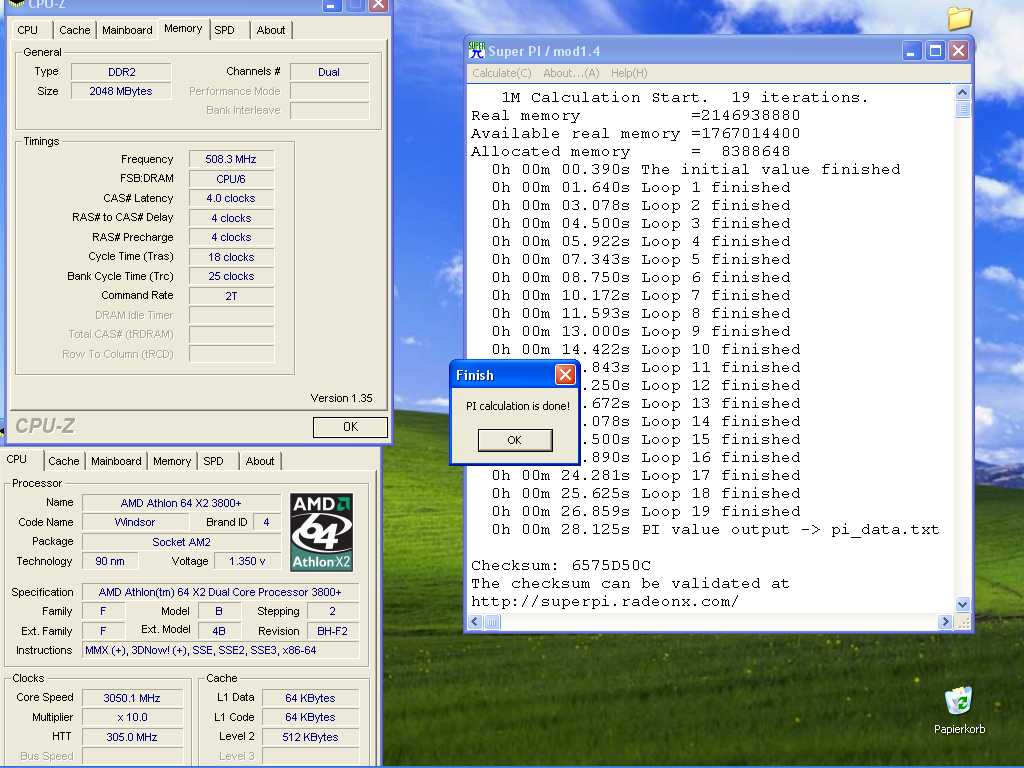Image resolution: width=1024 pixels, height=768 pixels.
Task: Click the Revision field showing BH-F2
Action: pyautogui.click(x=332, y=631)
